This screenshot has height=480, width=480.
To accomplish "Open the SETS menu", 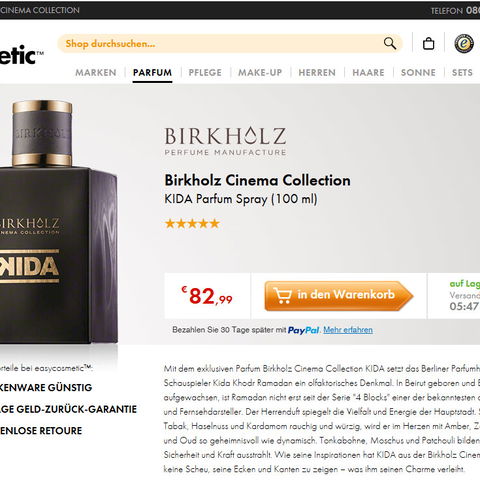I will pos(462,72).
